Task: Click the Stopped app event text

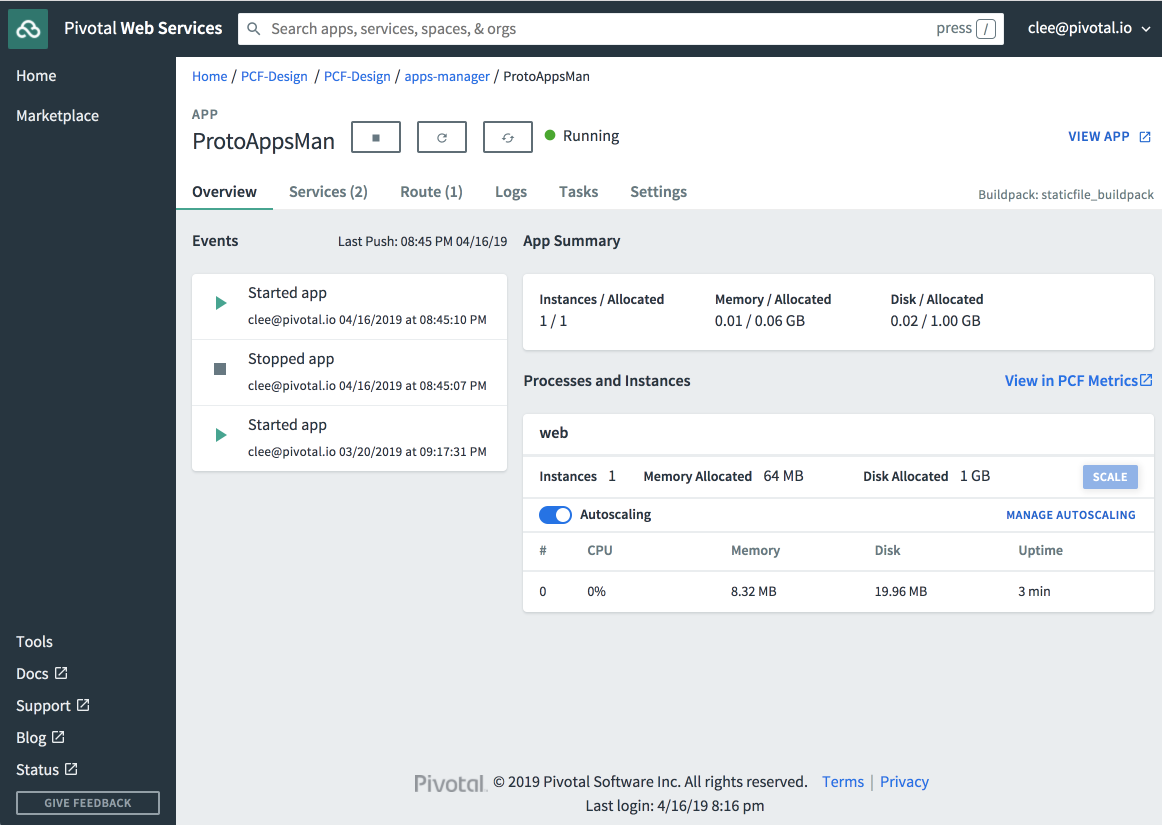Action: pos(291,359)
